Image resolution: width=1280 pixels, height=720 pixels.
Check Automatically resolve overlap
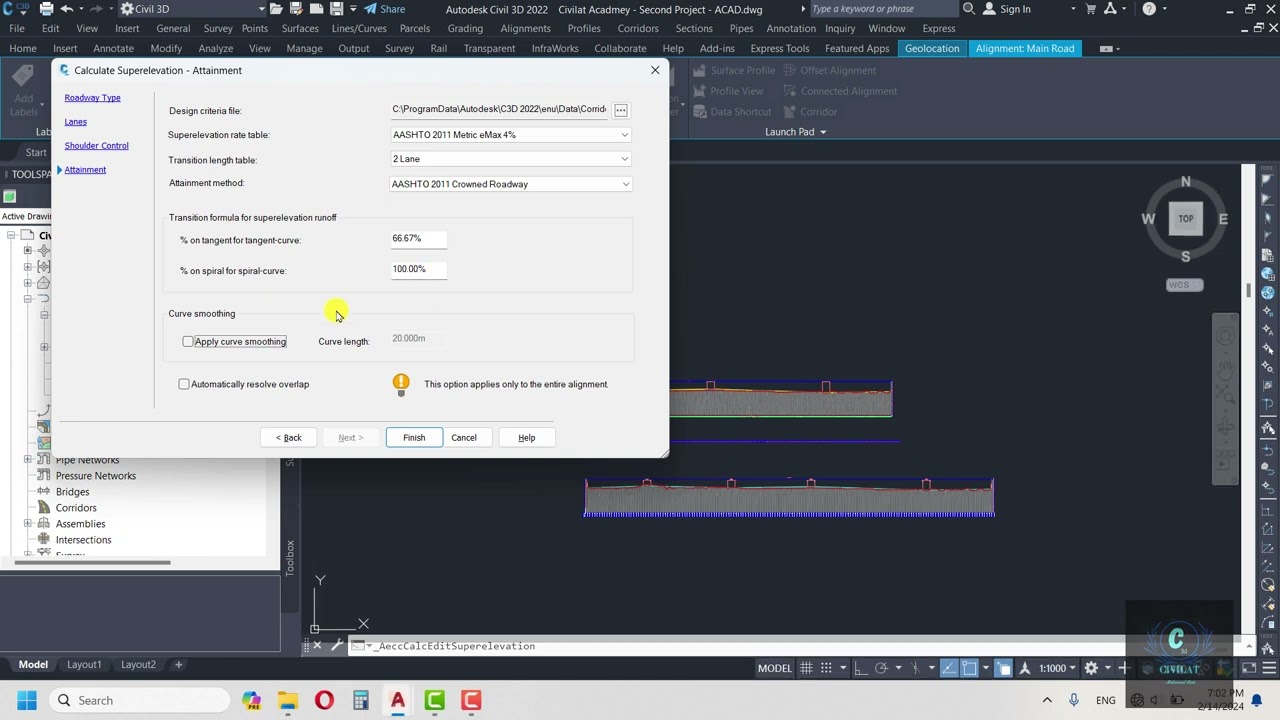point(184,384)
